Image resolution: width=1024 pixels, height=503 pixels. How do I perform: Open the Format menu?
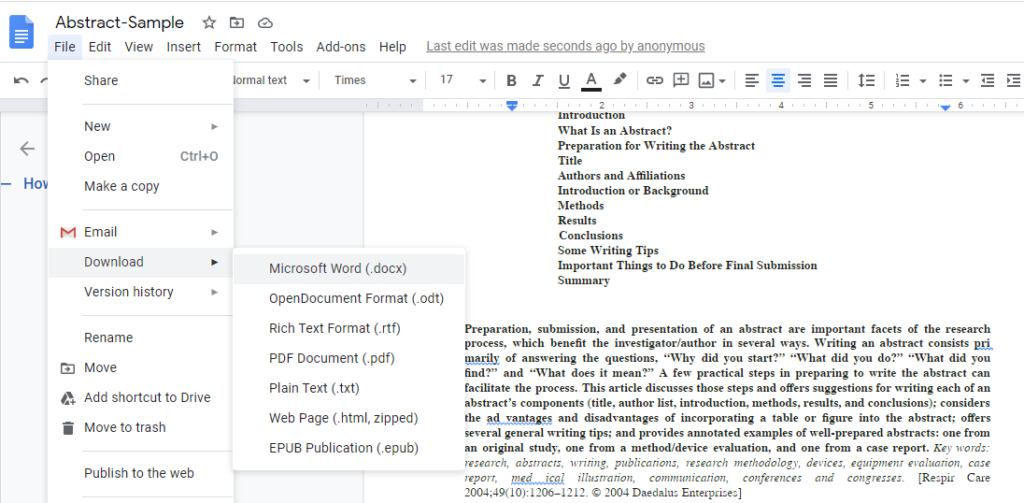pyautogui.click(x=235, y=47)
